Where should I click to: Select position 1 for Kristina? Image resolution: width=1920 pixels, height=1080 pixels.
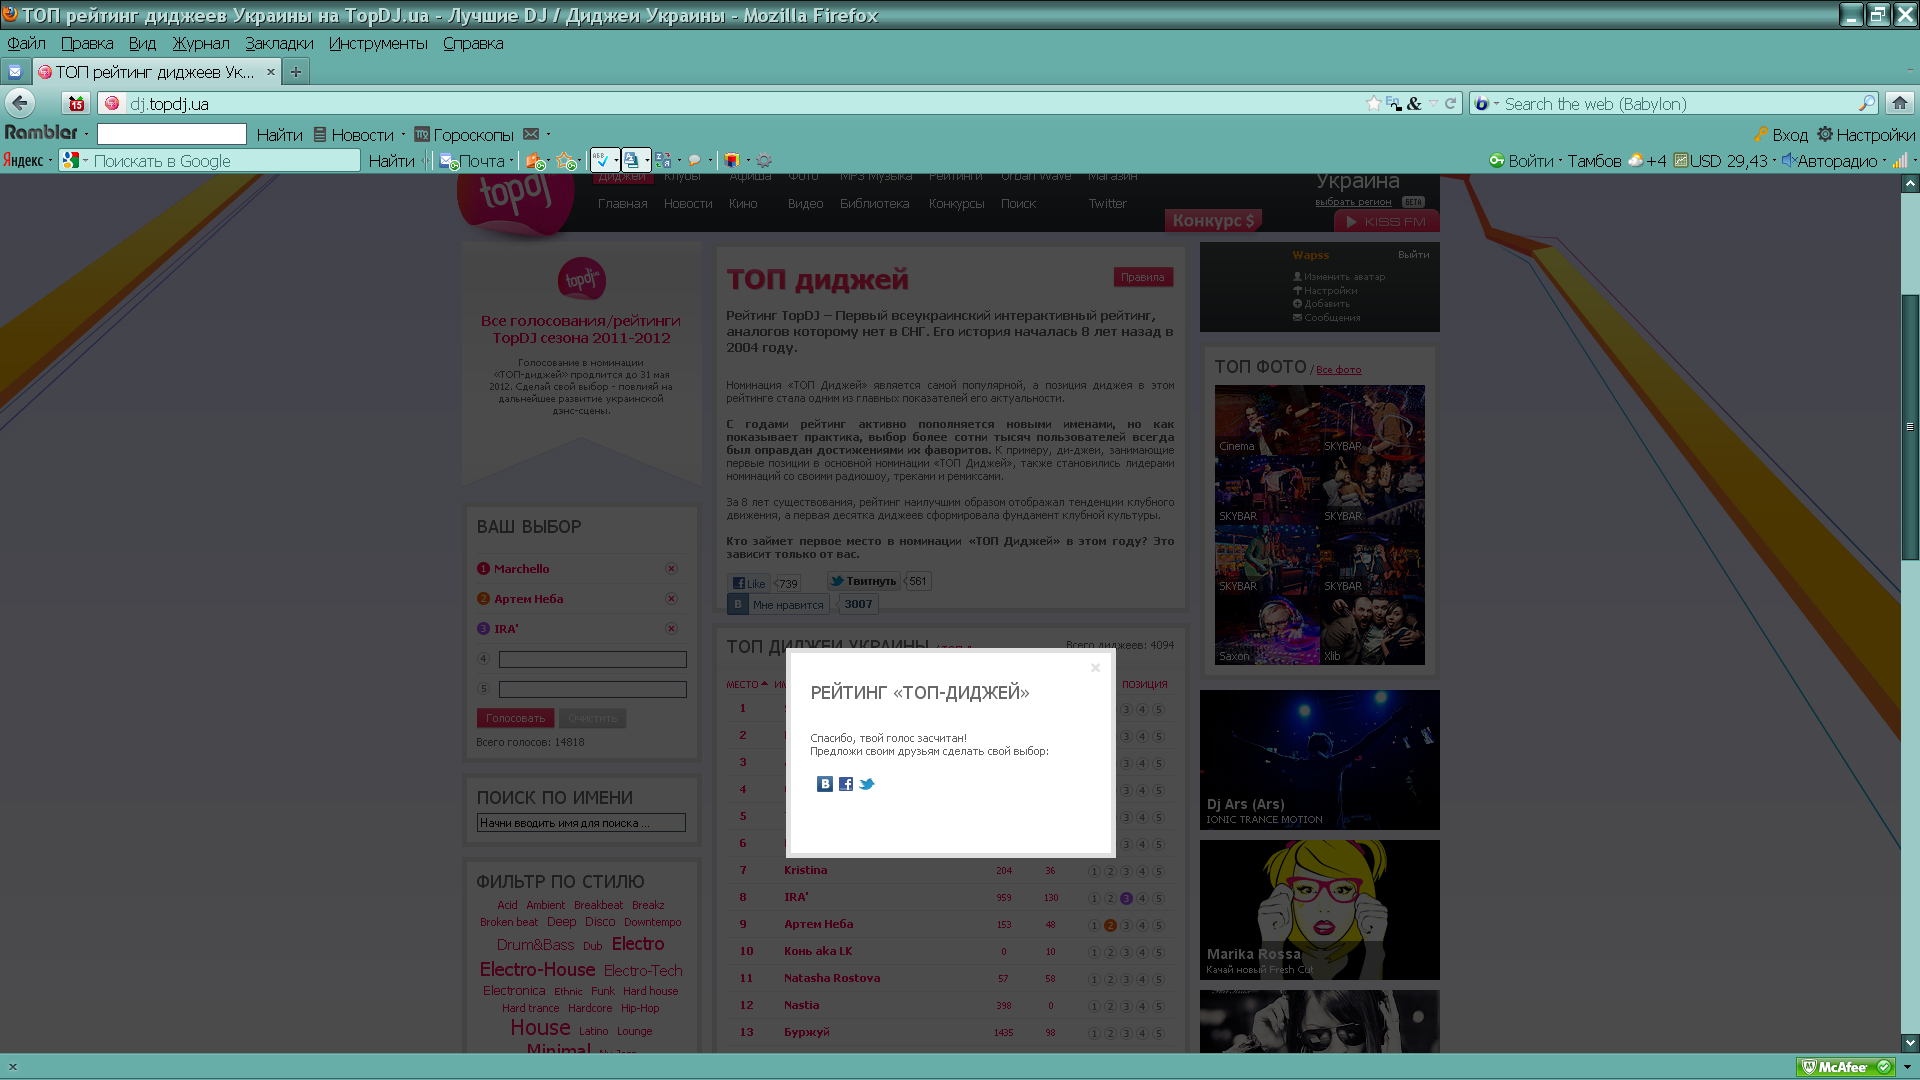click(x=1094, y=871)
